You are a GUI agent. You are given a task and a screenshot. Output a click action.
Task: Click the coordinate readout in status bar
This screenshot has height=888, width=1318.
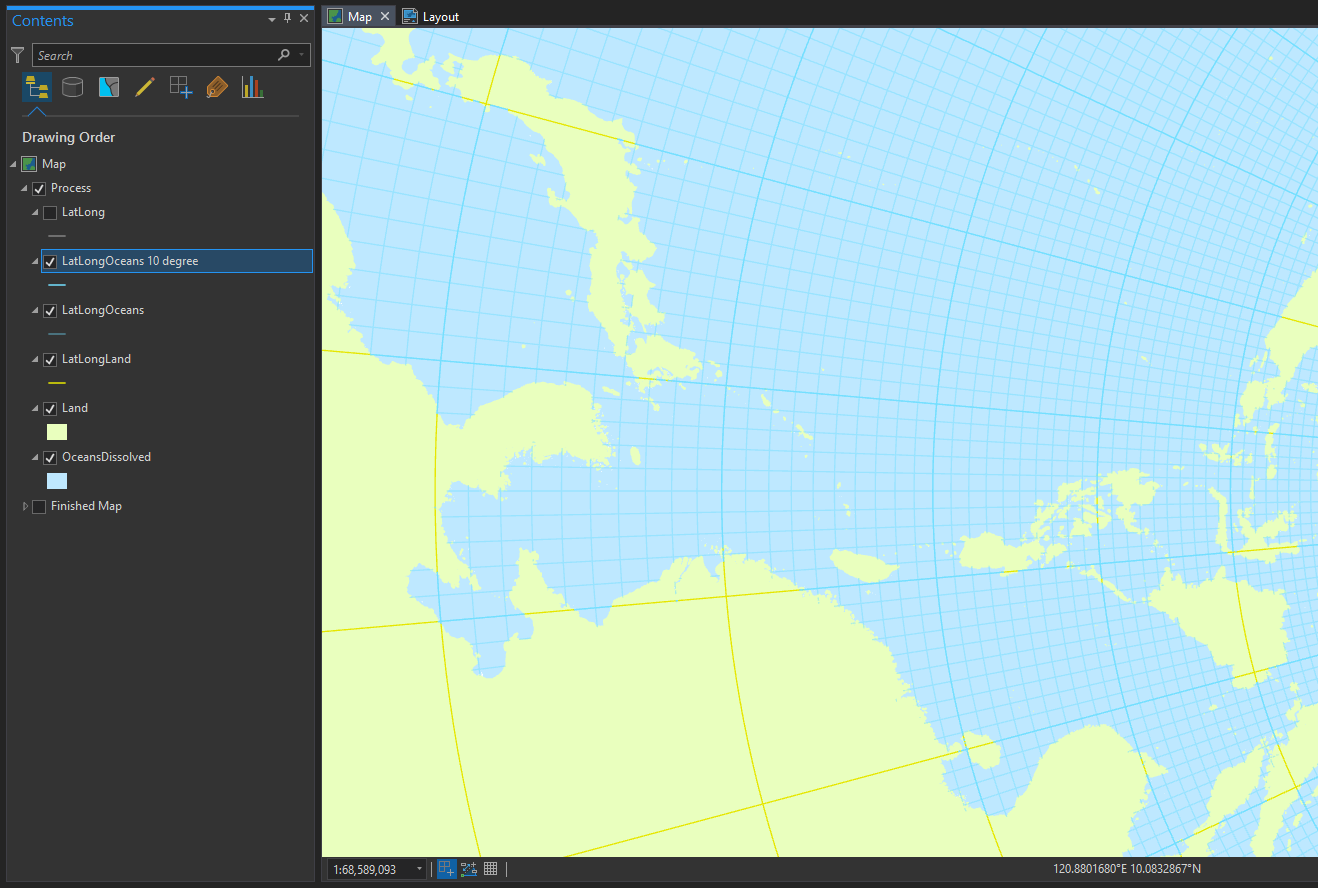1127,869
